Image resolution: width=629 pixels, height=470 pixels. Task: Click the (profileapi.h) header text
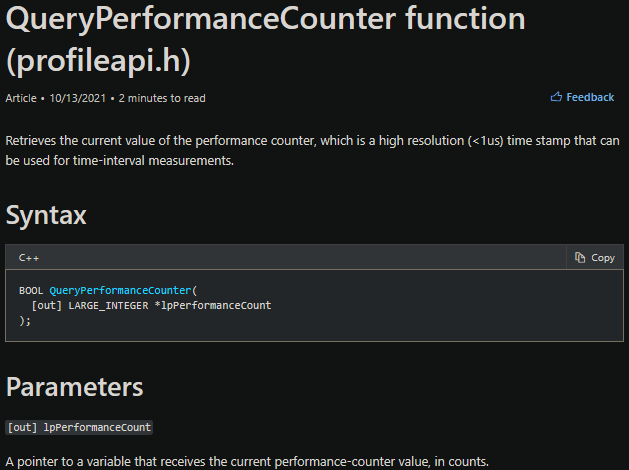[99, 59]
